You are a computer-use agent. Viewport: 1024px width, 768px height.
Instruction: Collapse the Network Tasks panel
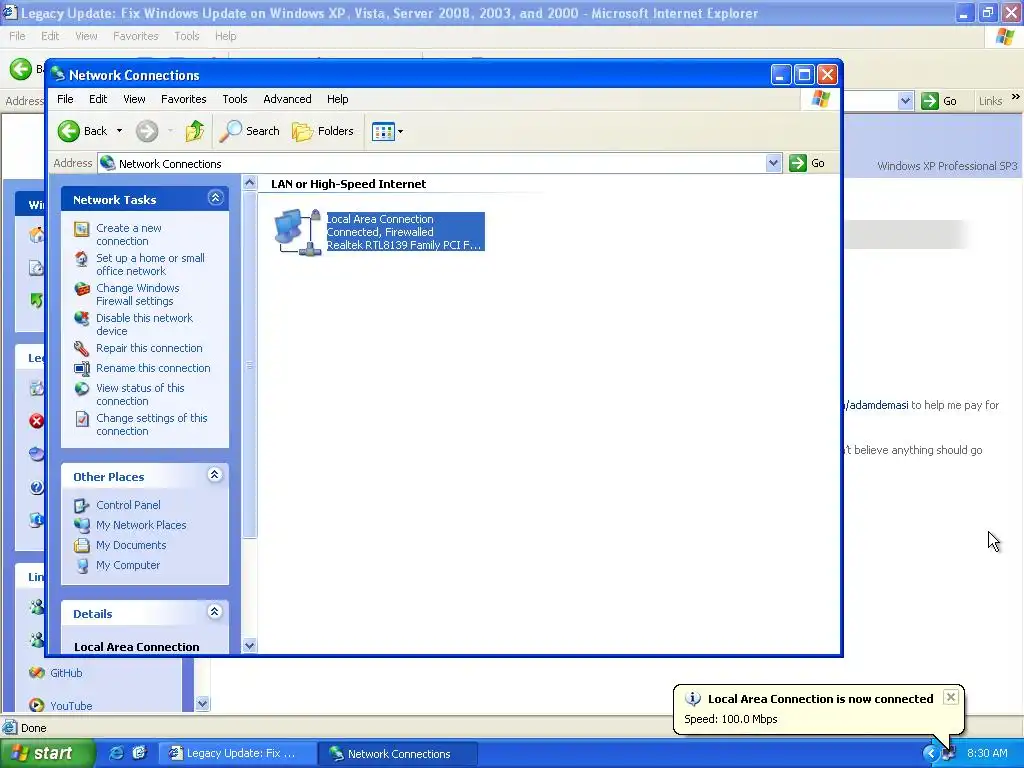point(215,198)
